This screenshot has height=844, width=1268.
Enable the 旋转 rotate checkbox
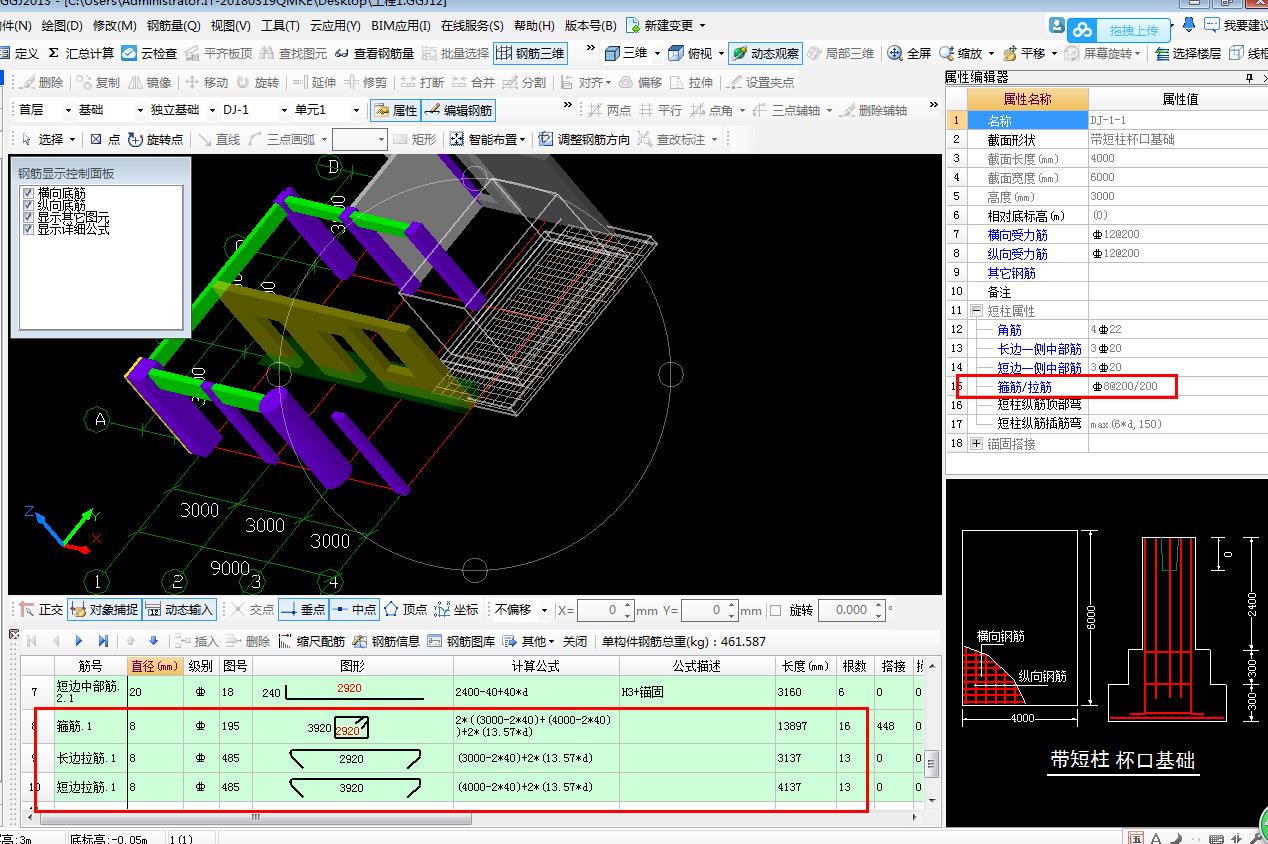776,610
